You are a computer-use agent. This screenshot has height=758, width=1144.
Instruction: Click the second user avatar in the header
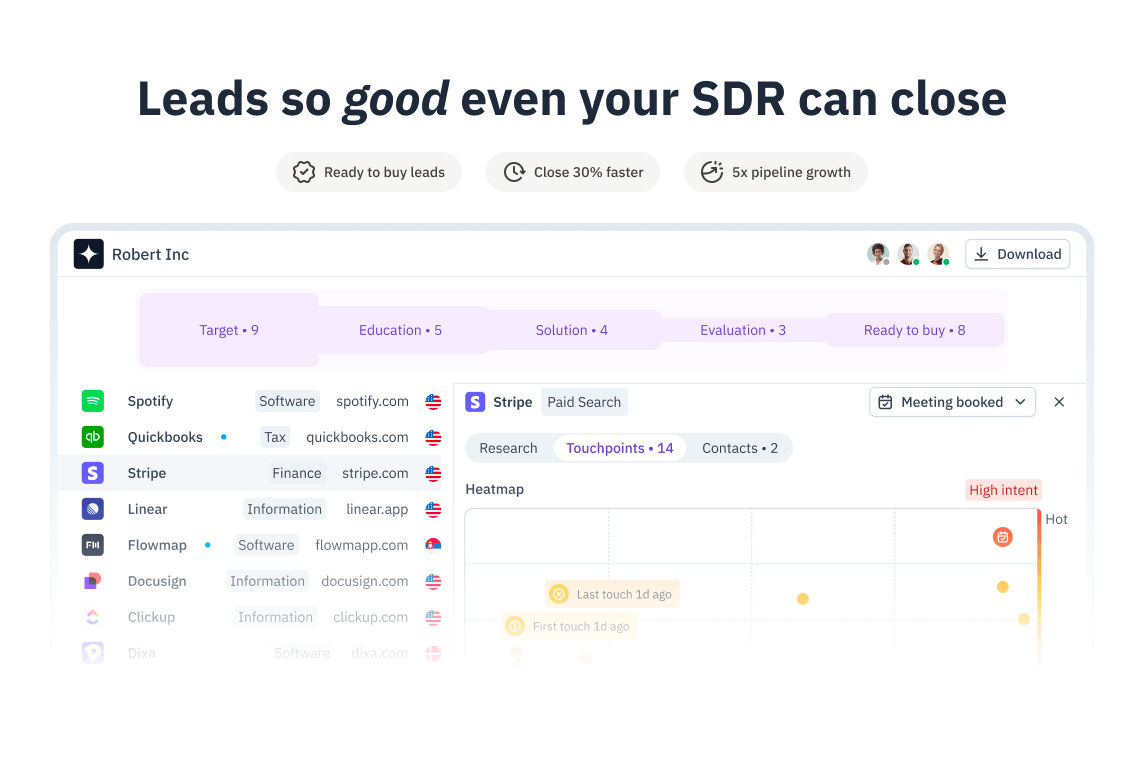pos(908,254)
